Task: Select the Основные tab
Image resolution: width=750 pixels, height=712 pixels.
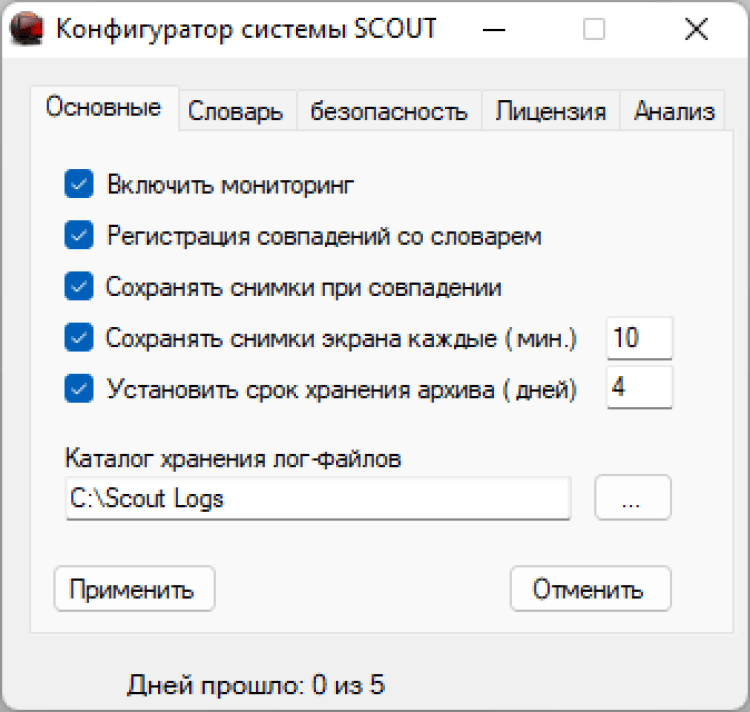Action: tap(104, 108)
